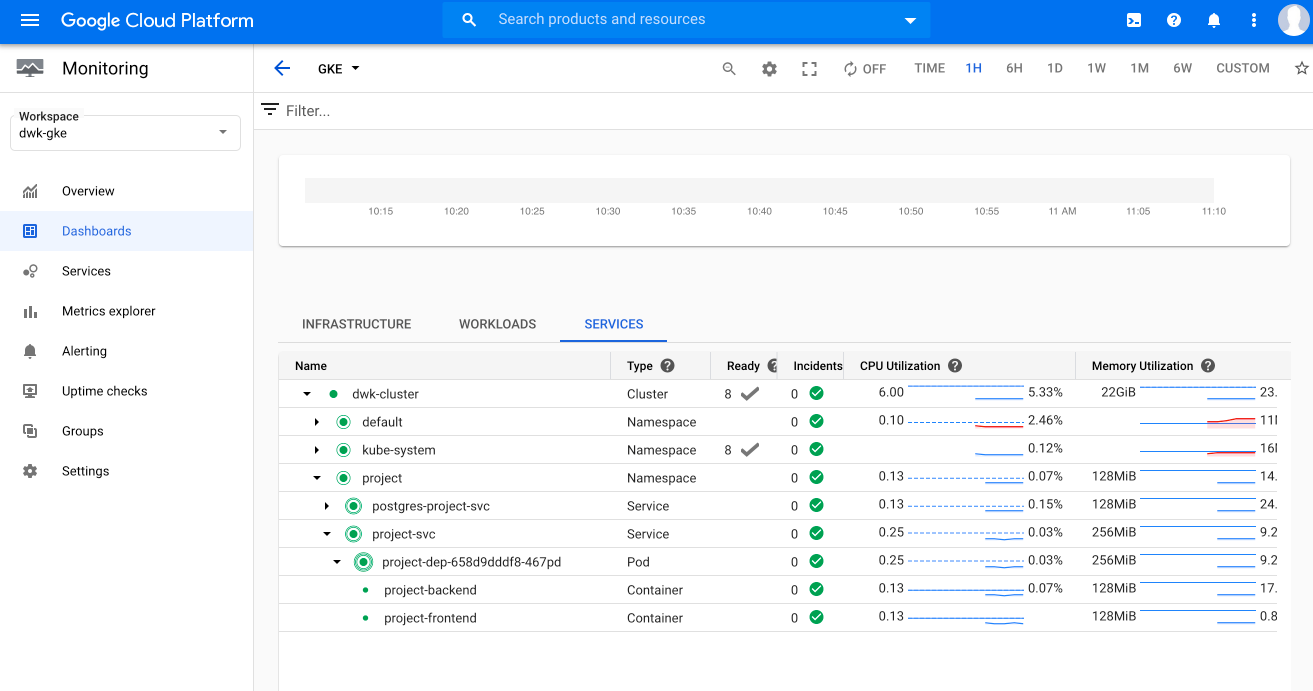Click the project-svc service status icon
The image size is (1313, 691).
click(353, 534)
